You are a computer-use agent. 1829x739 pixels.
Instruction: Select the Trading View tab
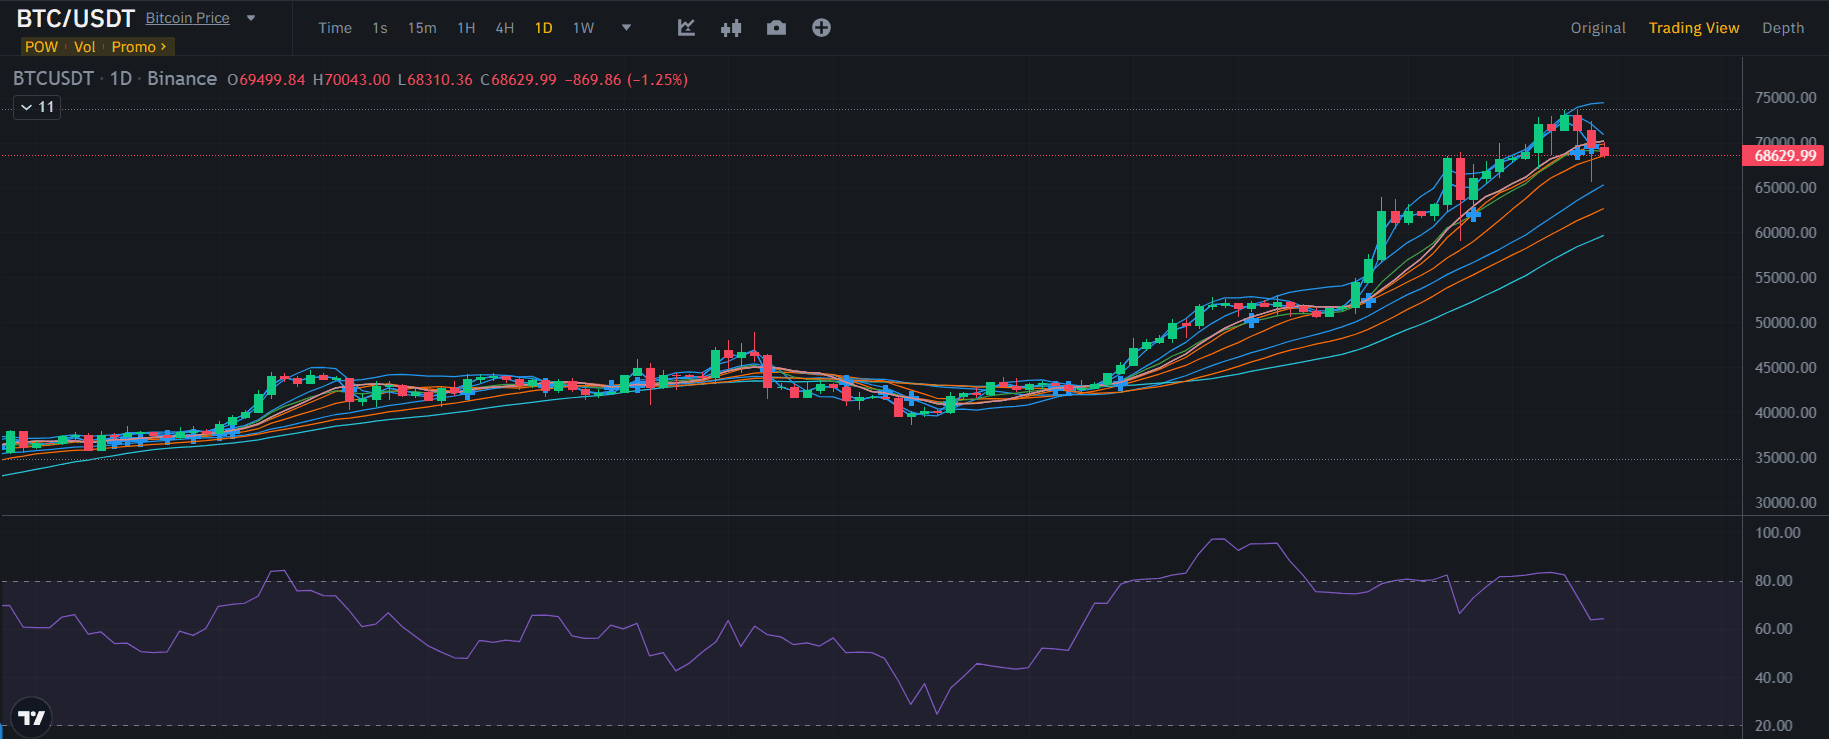point(1693,28)
